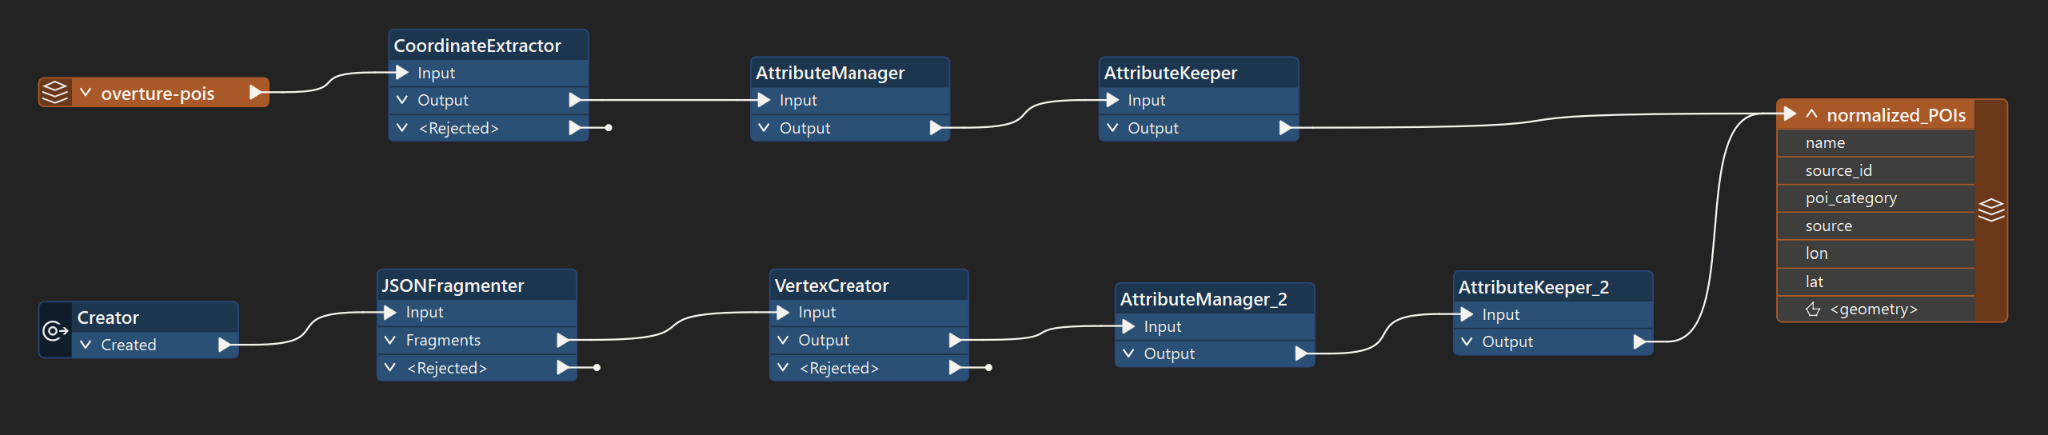Click the VertexCreator Input port arrow

[x=783, y=312]
